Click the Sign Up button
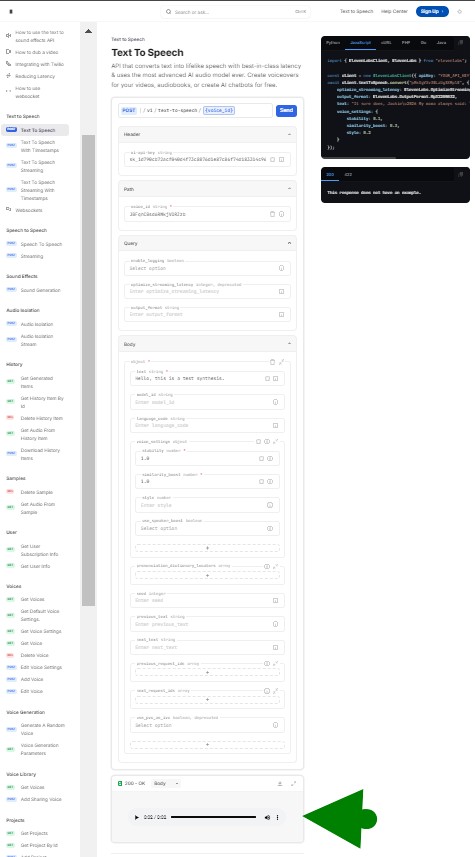Screen dimensions: 475x857 [x=432, y=11]
